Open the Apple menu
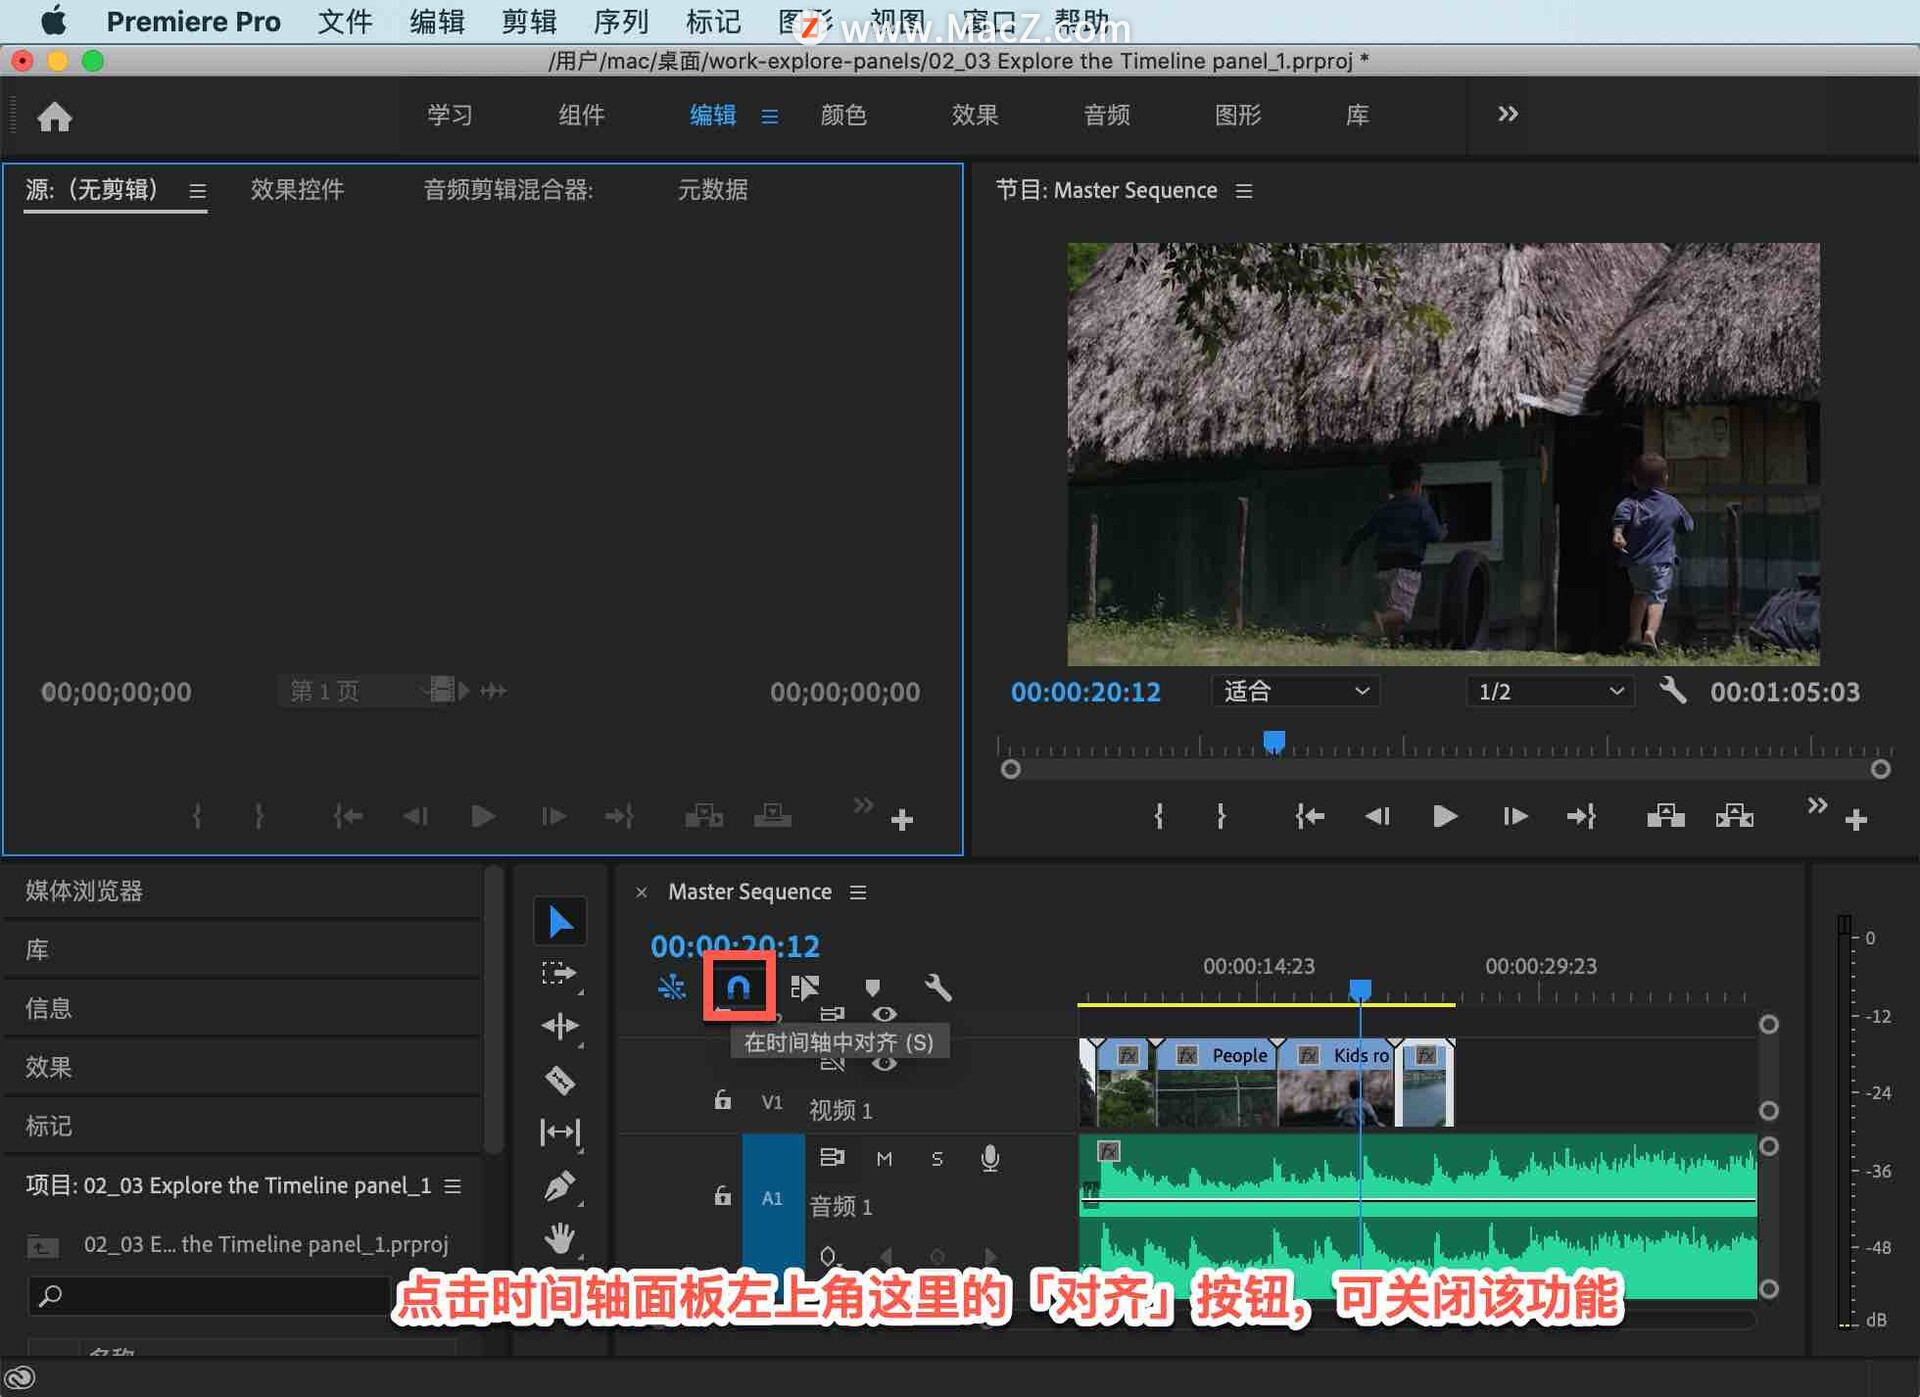This screenshot has height=1397, width=1920. [53, 20]
